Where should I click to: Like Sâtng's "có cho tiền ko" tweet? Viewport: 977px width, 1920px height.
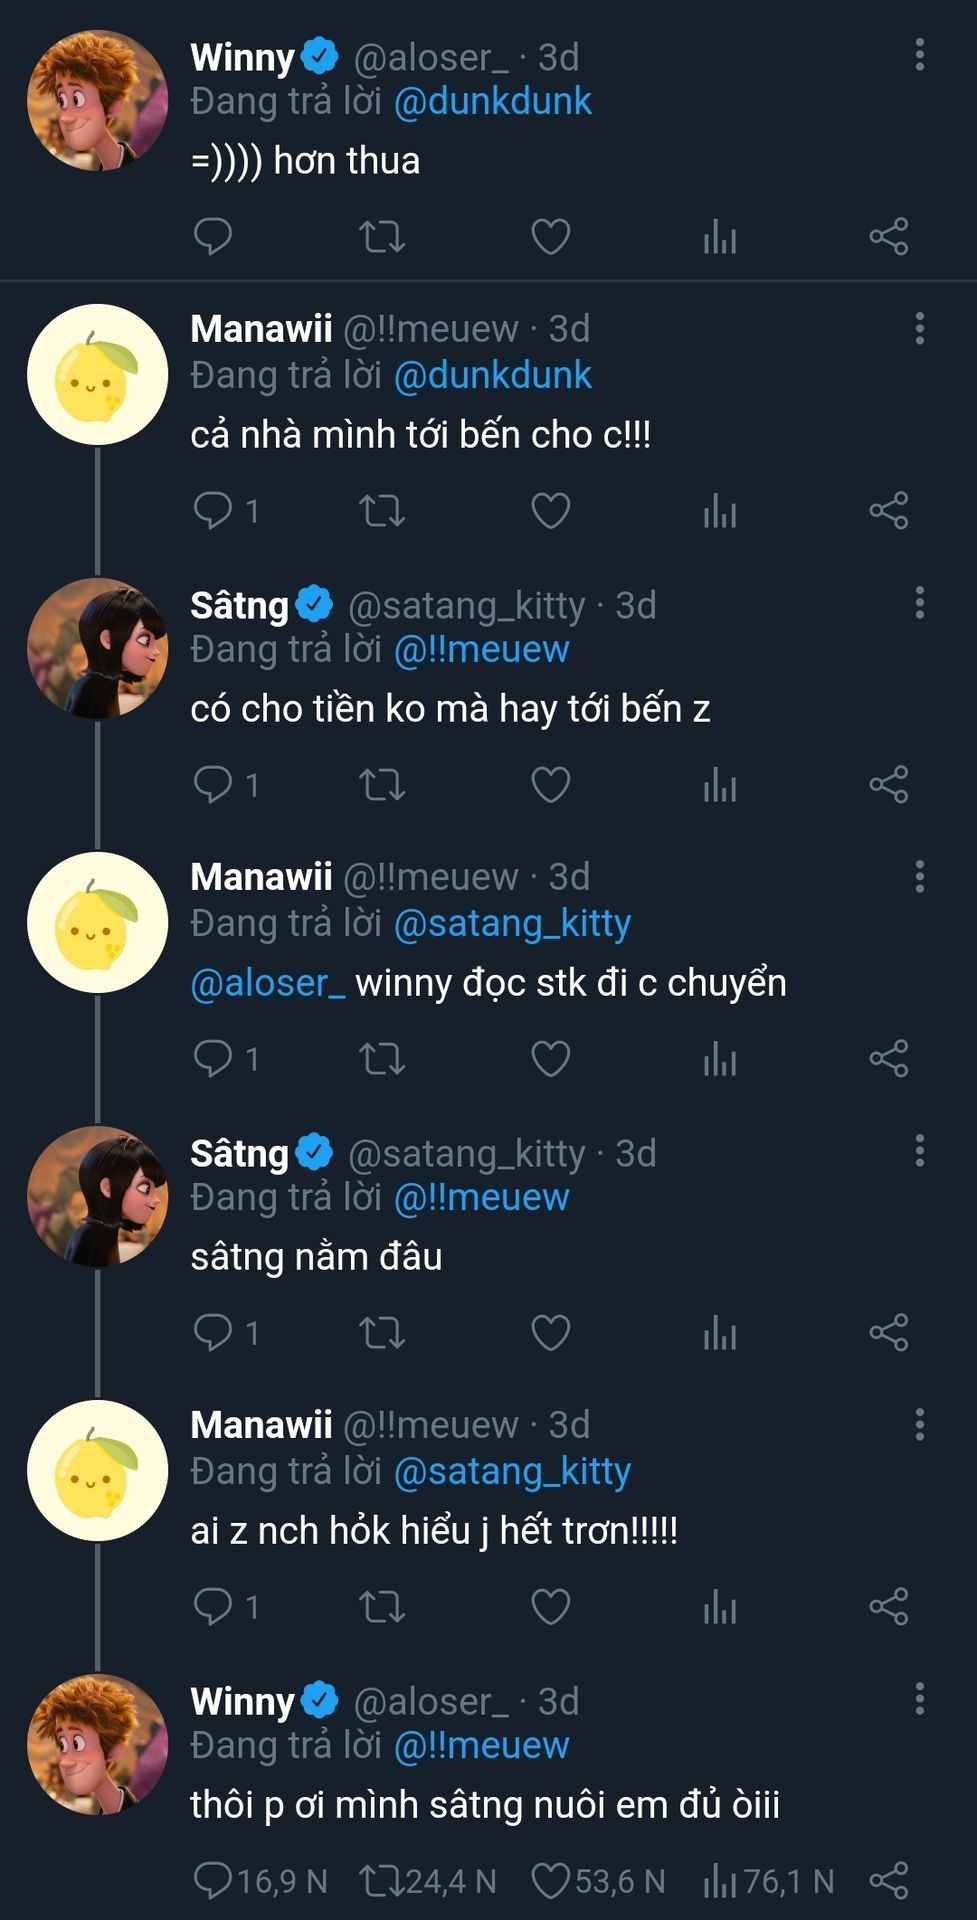tap(550, 785)
